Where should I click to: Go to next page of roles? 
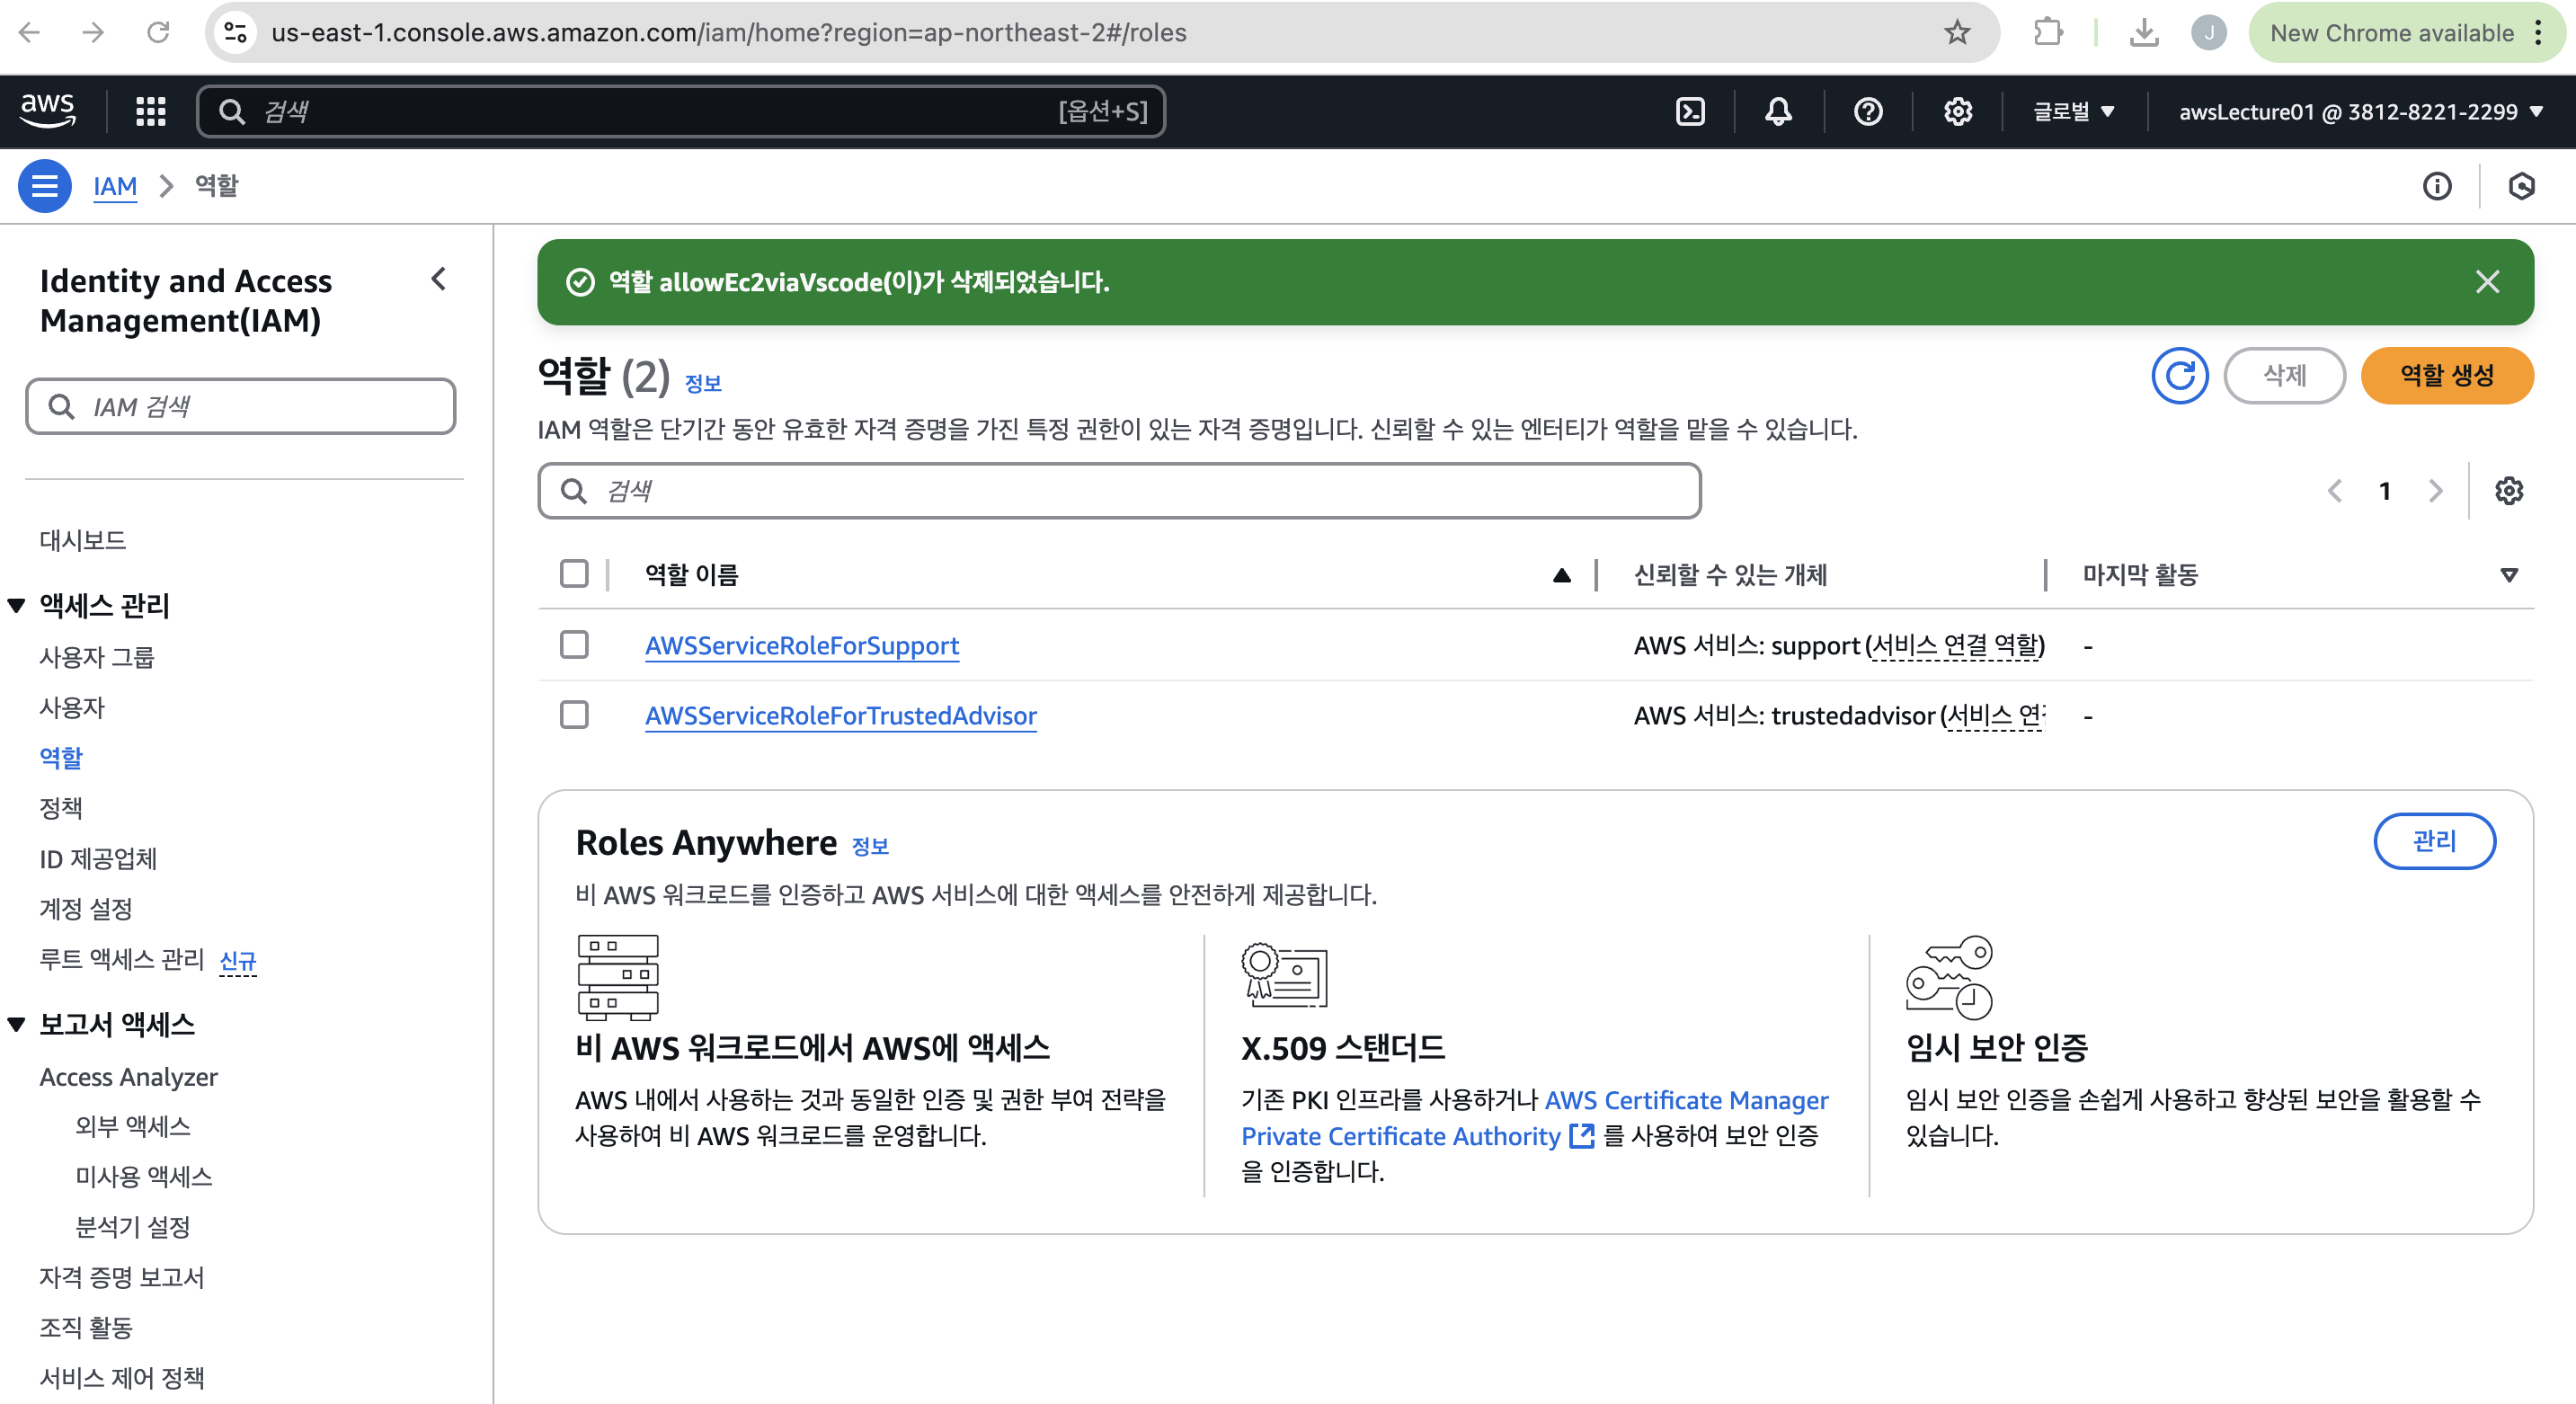(x=2435, y=491)
